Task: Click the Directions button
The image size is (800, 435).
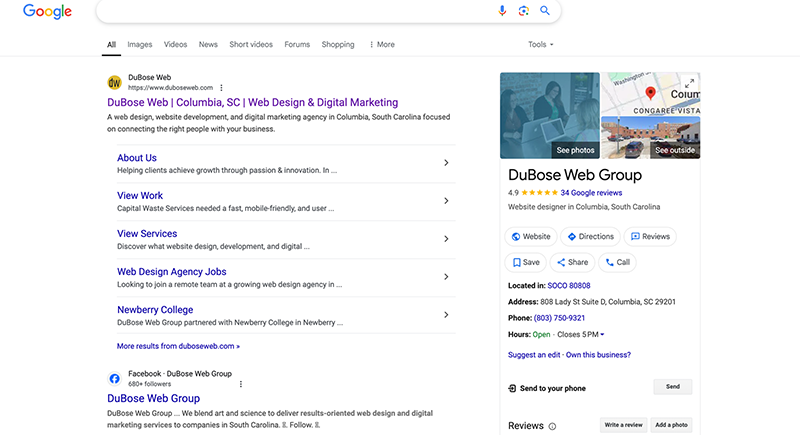Action: coord(590,237)
